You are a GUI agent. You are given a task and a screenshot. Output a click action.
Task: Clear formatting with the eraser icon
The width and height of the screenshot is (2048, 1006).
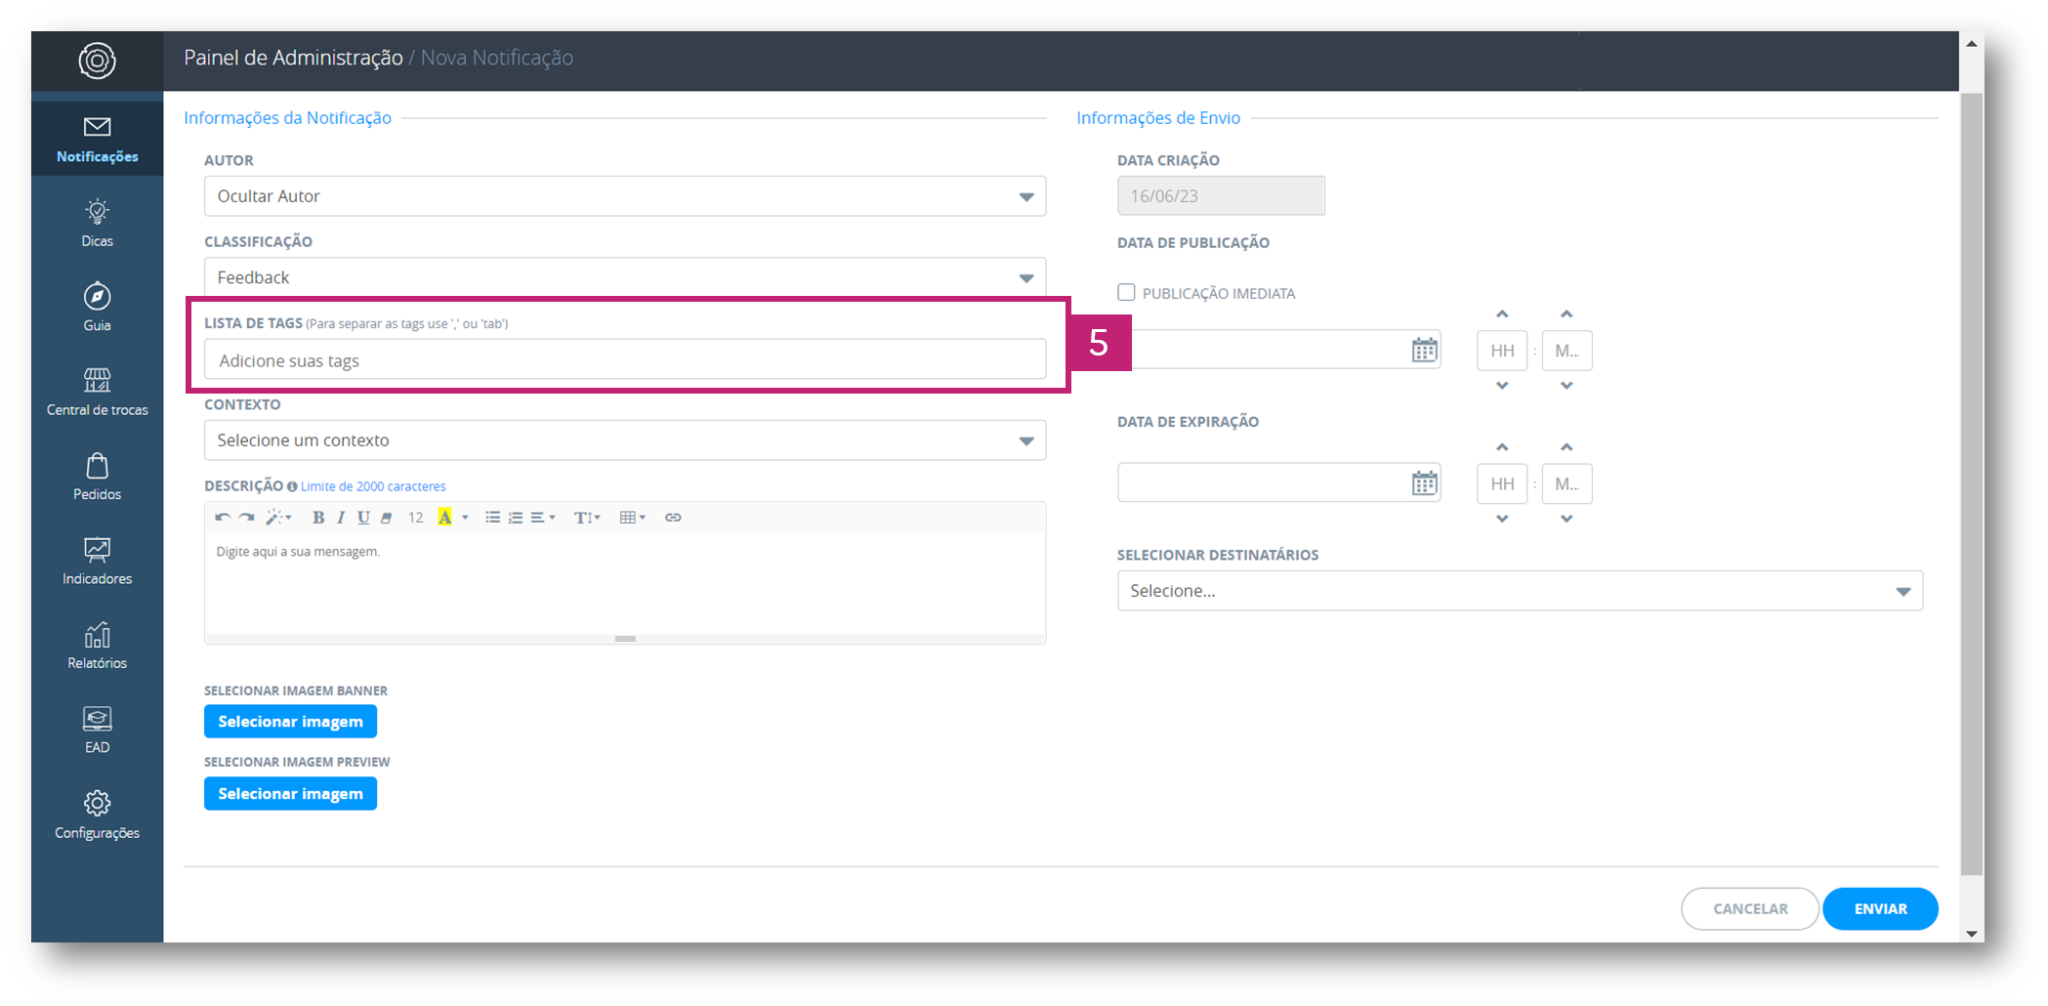tap(386, 517)
